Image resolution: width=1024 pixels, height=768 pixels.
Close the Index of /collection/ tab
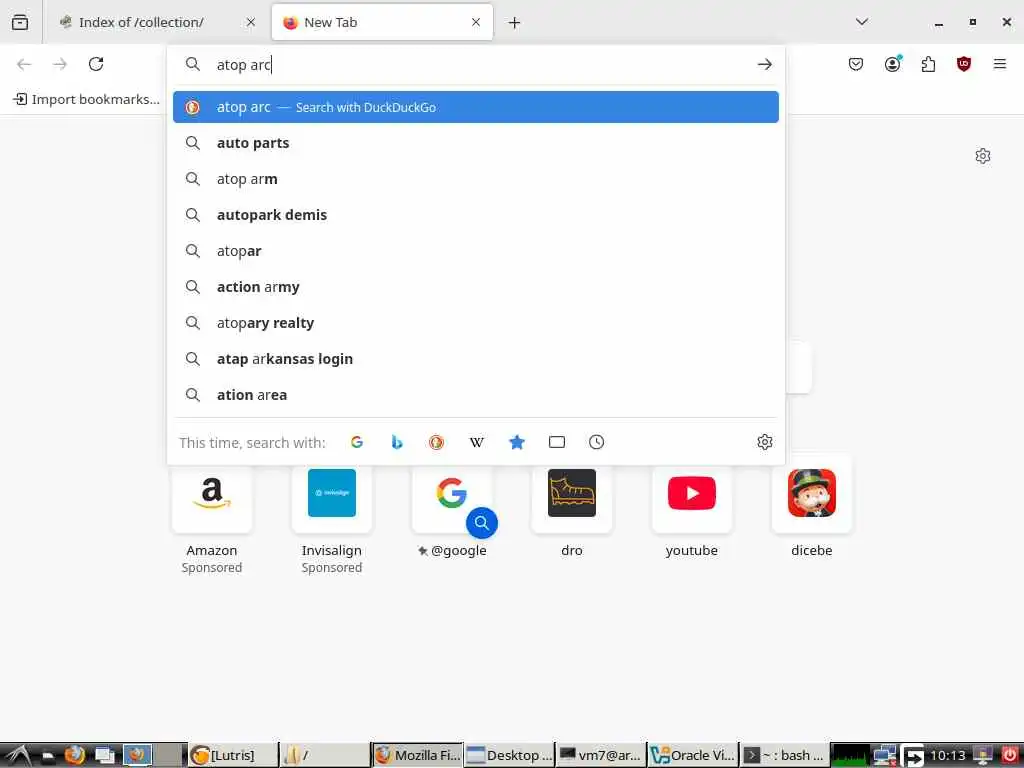251,22
